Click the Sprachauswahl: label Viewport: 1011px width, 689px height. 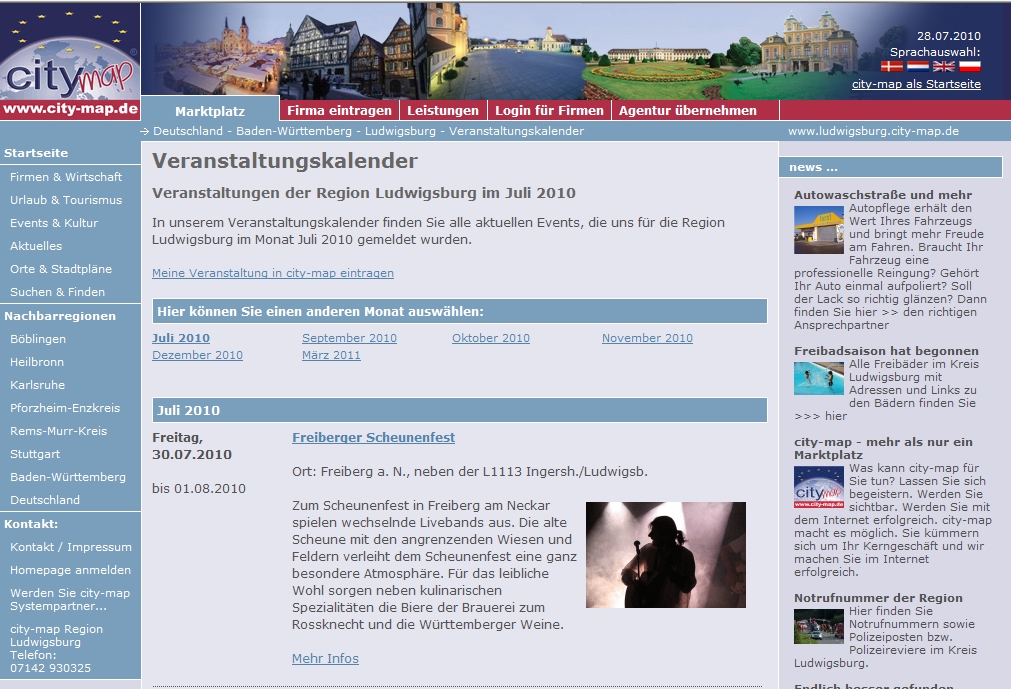[935, 52]
